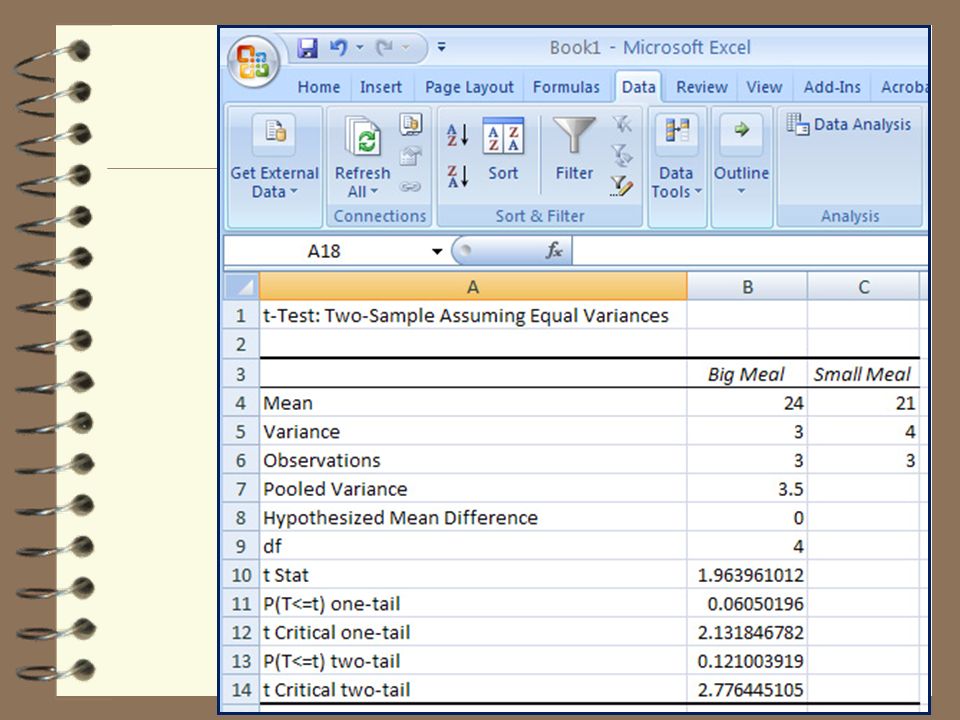This screenshot has width=960, height=720.
Task: Switch to the Home tab
Action: [x=318, y=88]
